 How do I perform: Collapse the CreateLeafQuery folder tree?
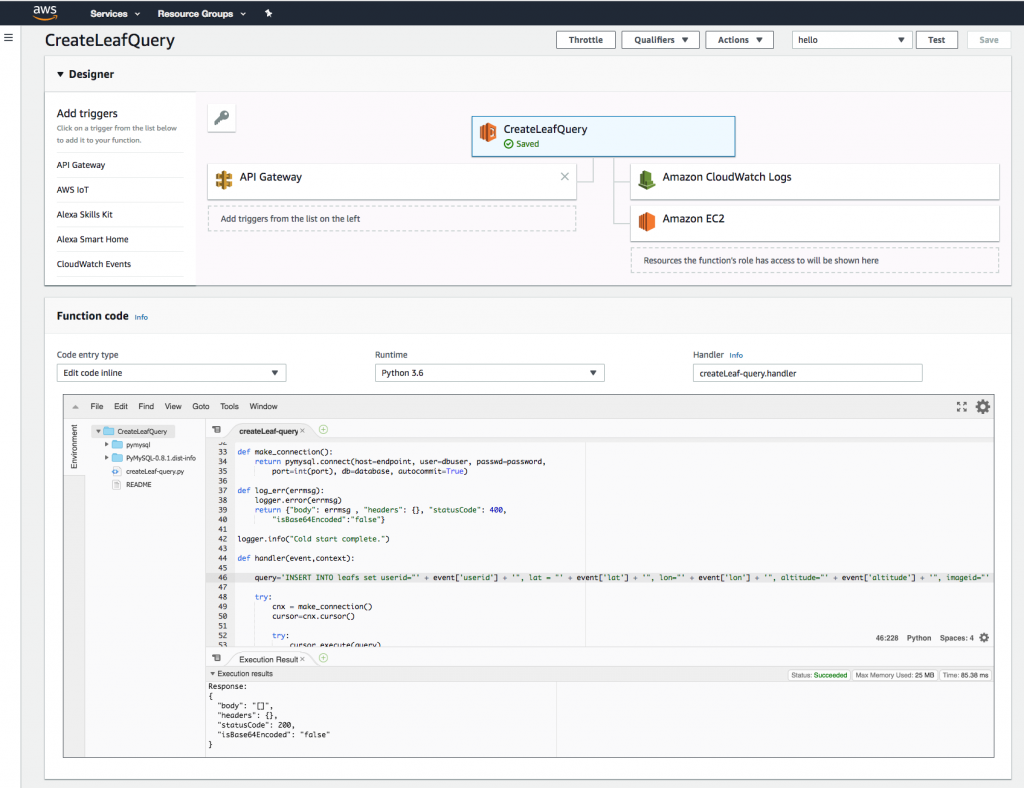coord(99,432)
